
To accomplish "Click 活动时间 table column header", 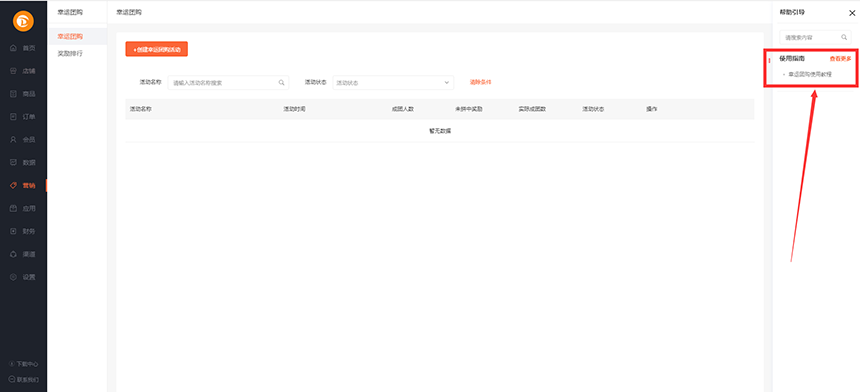I will tap(294, 109).
